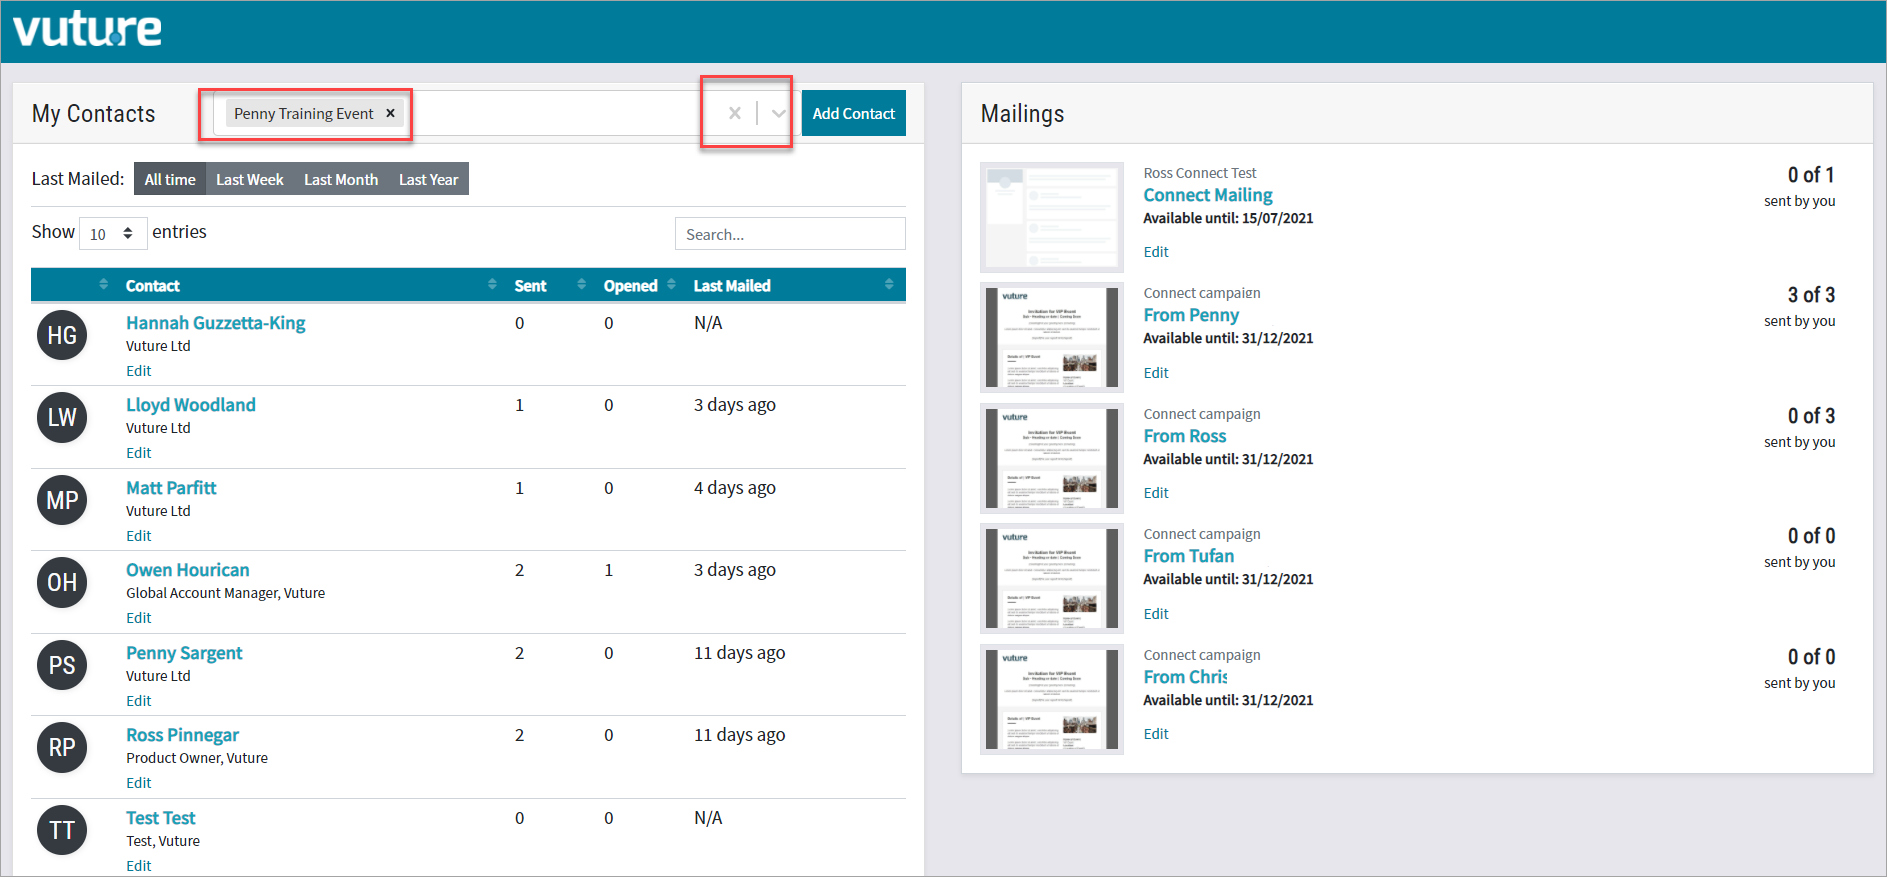The height and width of the screenshot is (877, 1887).
Task: Sort the table by Sent column
Action: [550, 285]
